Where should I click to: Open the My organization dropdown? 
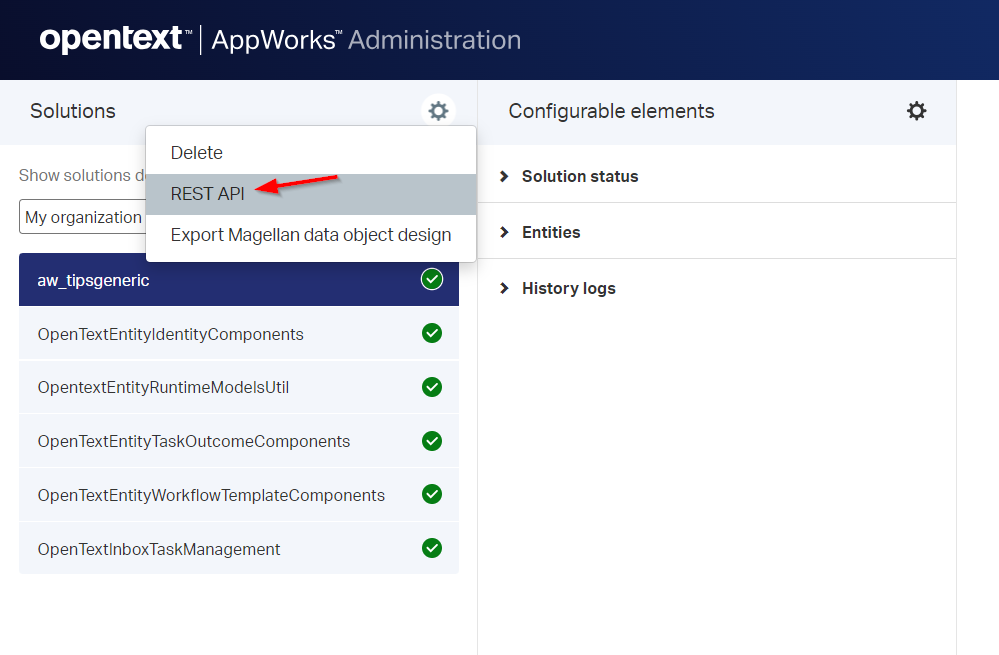[83, 217]
